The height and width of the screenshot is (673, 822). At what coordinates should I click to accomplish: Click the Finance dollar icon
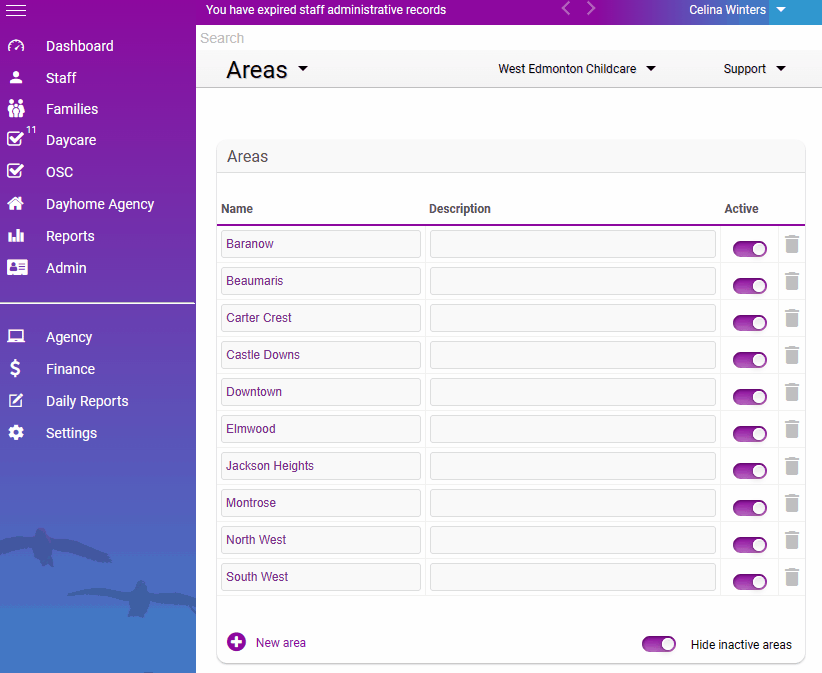pyautogui.click(x=15, y=368)
